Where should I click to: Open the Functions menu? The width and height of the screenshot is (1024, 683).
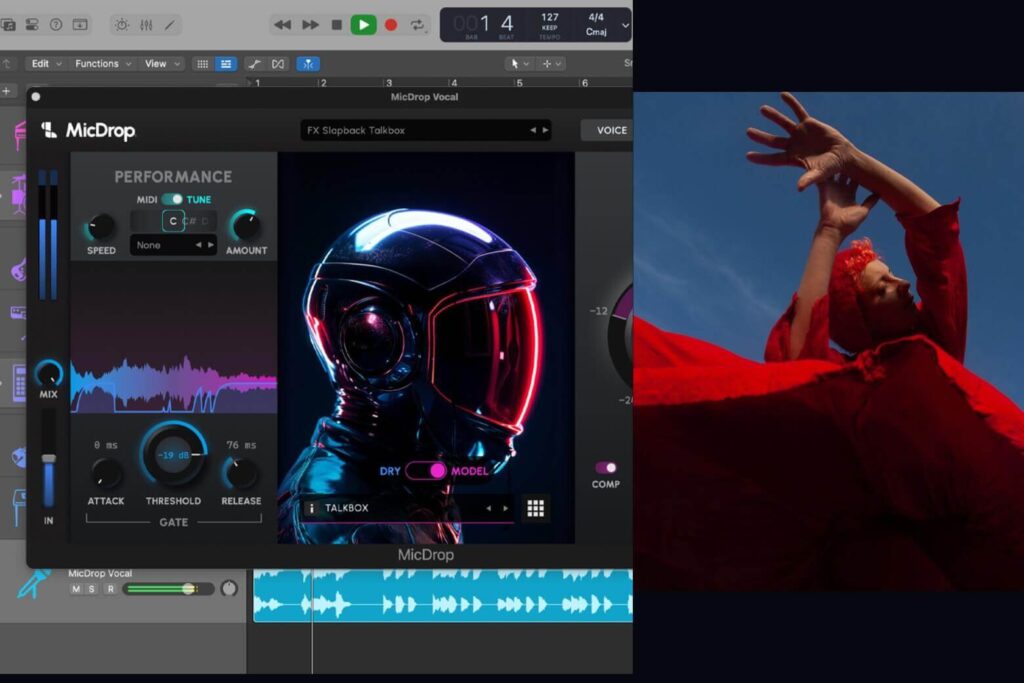[103, 63]
